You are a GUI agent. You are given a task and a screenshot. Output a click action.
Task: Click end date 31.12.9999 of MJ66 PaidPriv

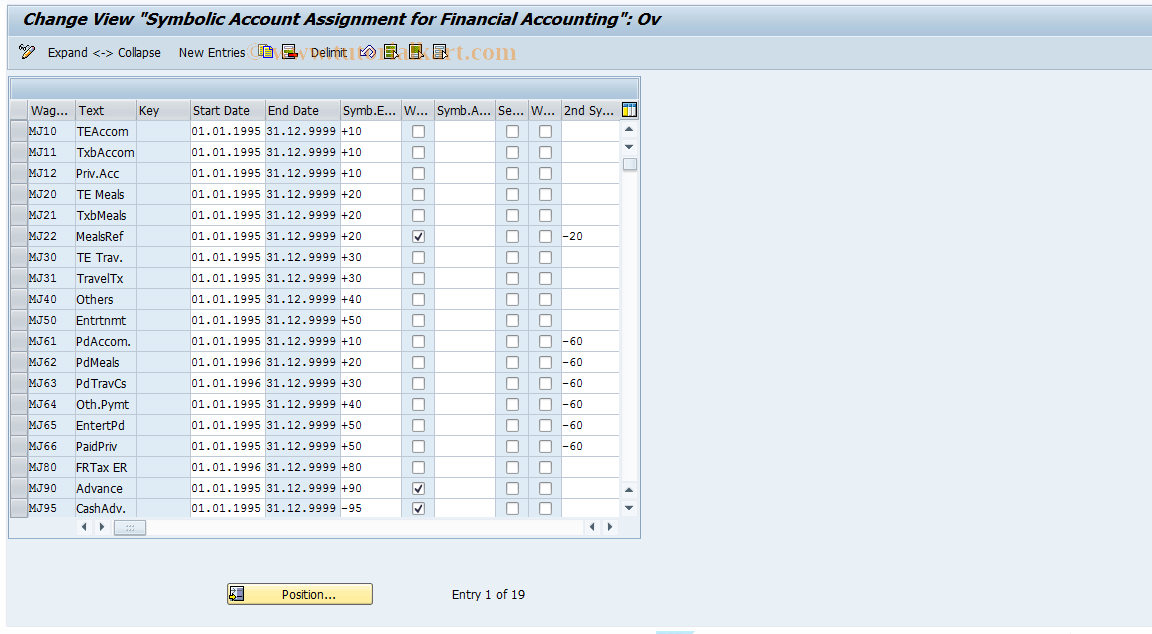[302, 447]
